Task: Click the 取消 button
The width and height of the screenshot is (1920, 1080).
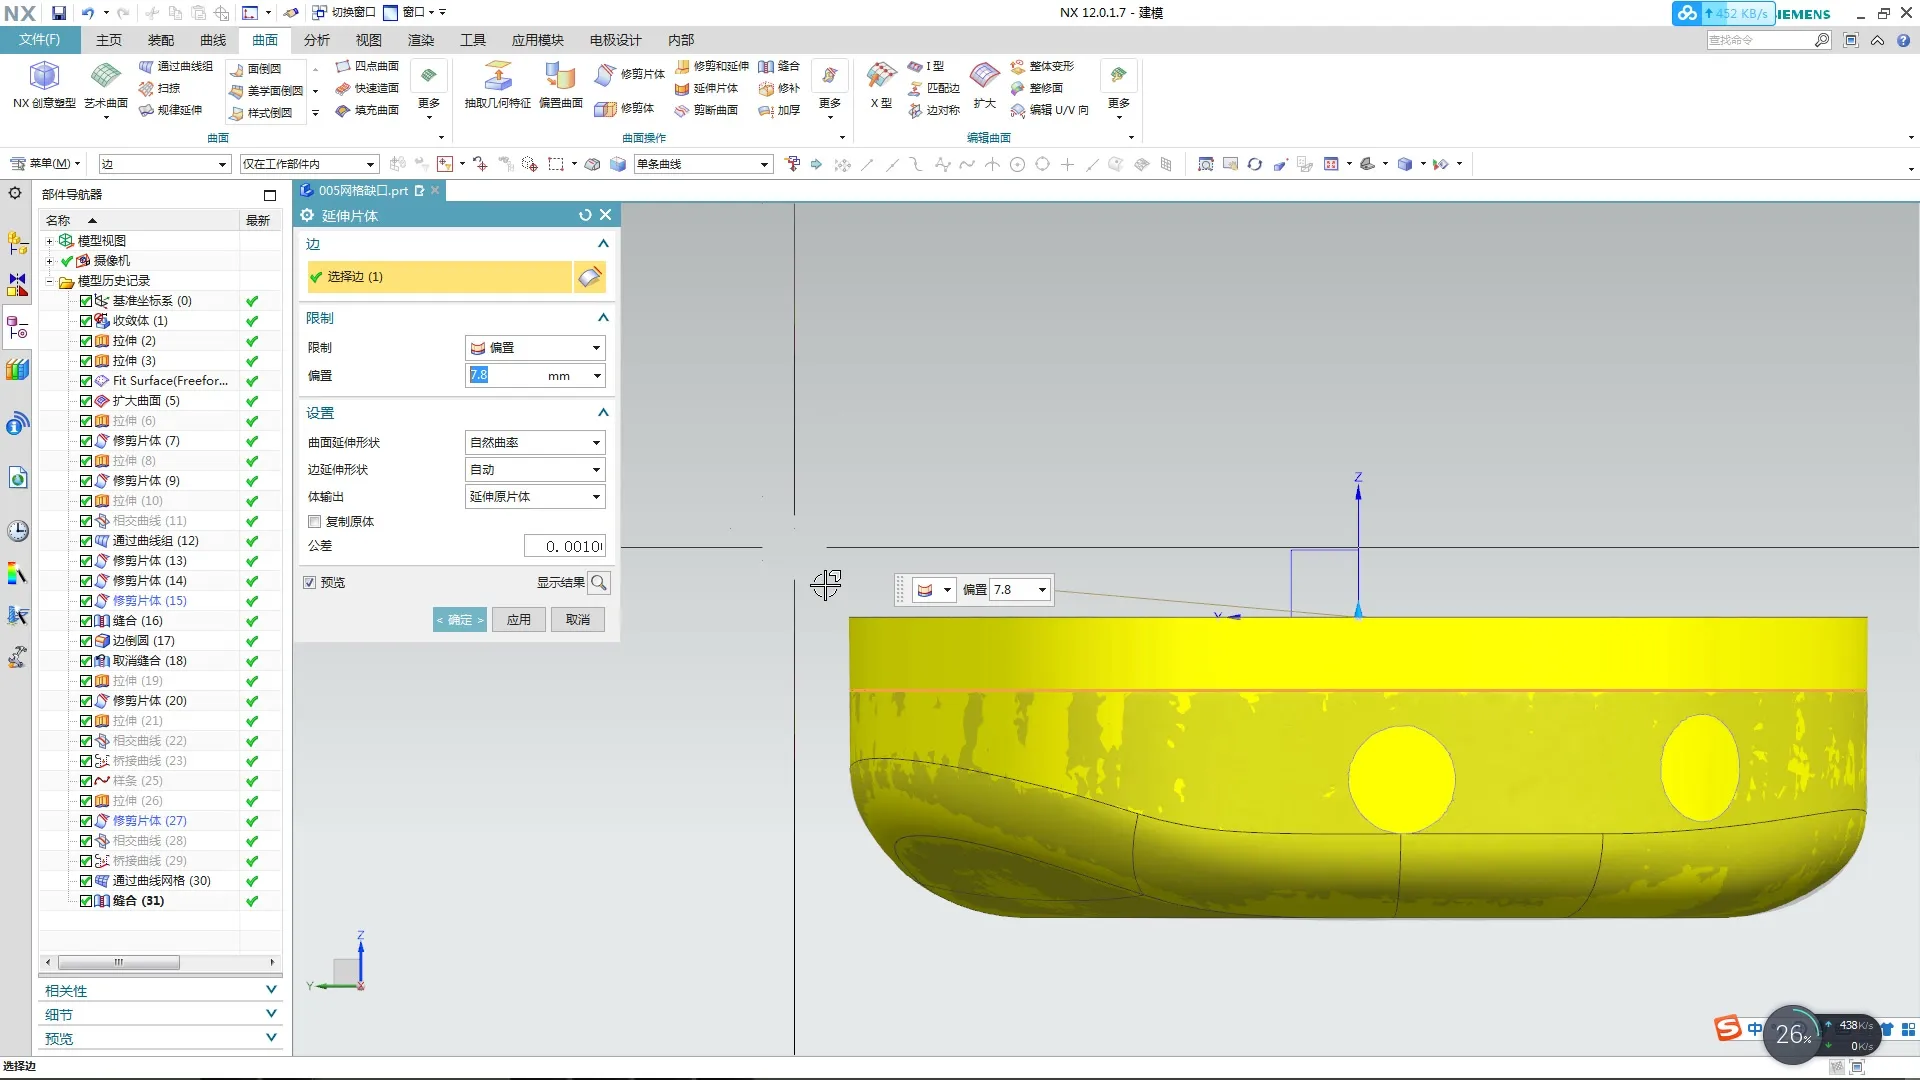Action: (x=577, y=620)
